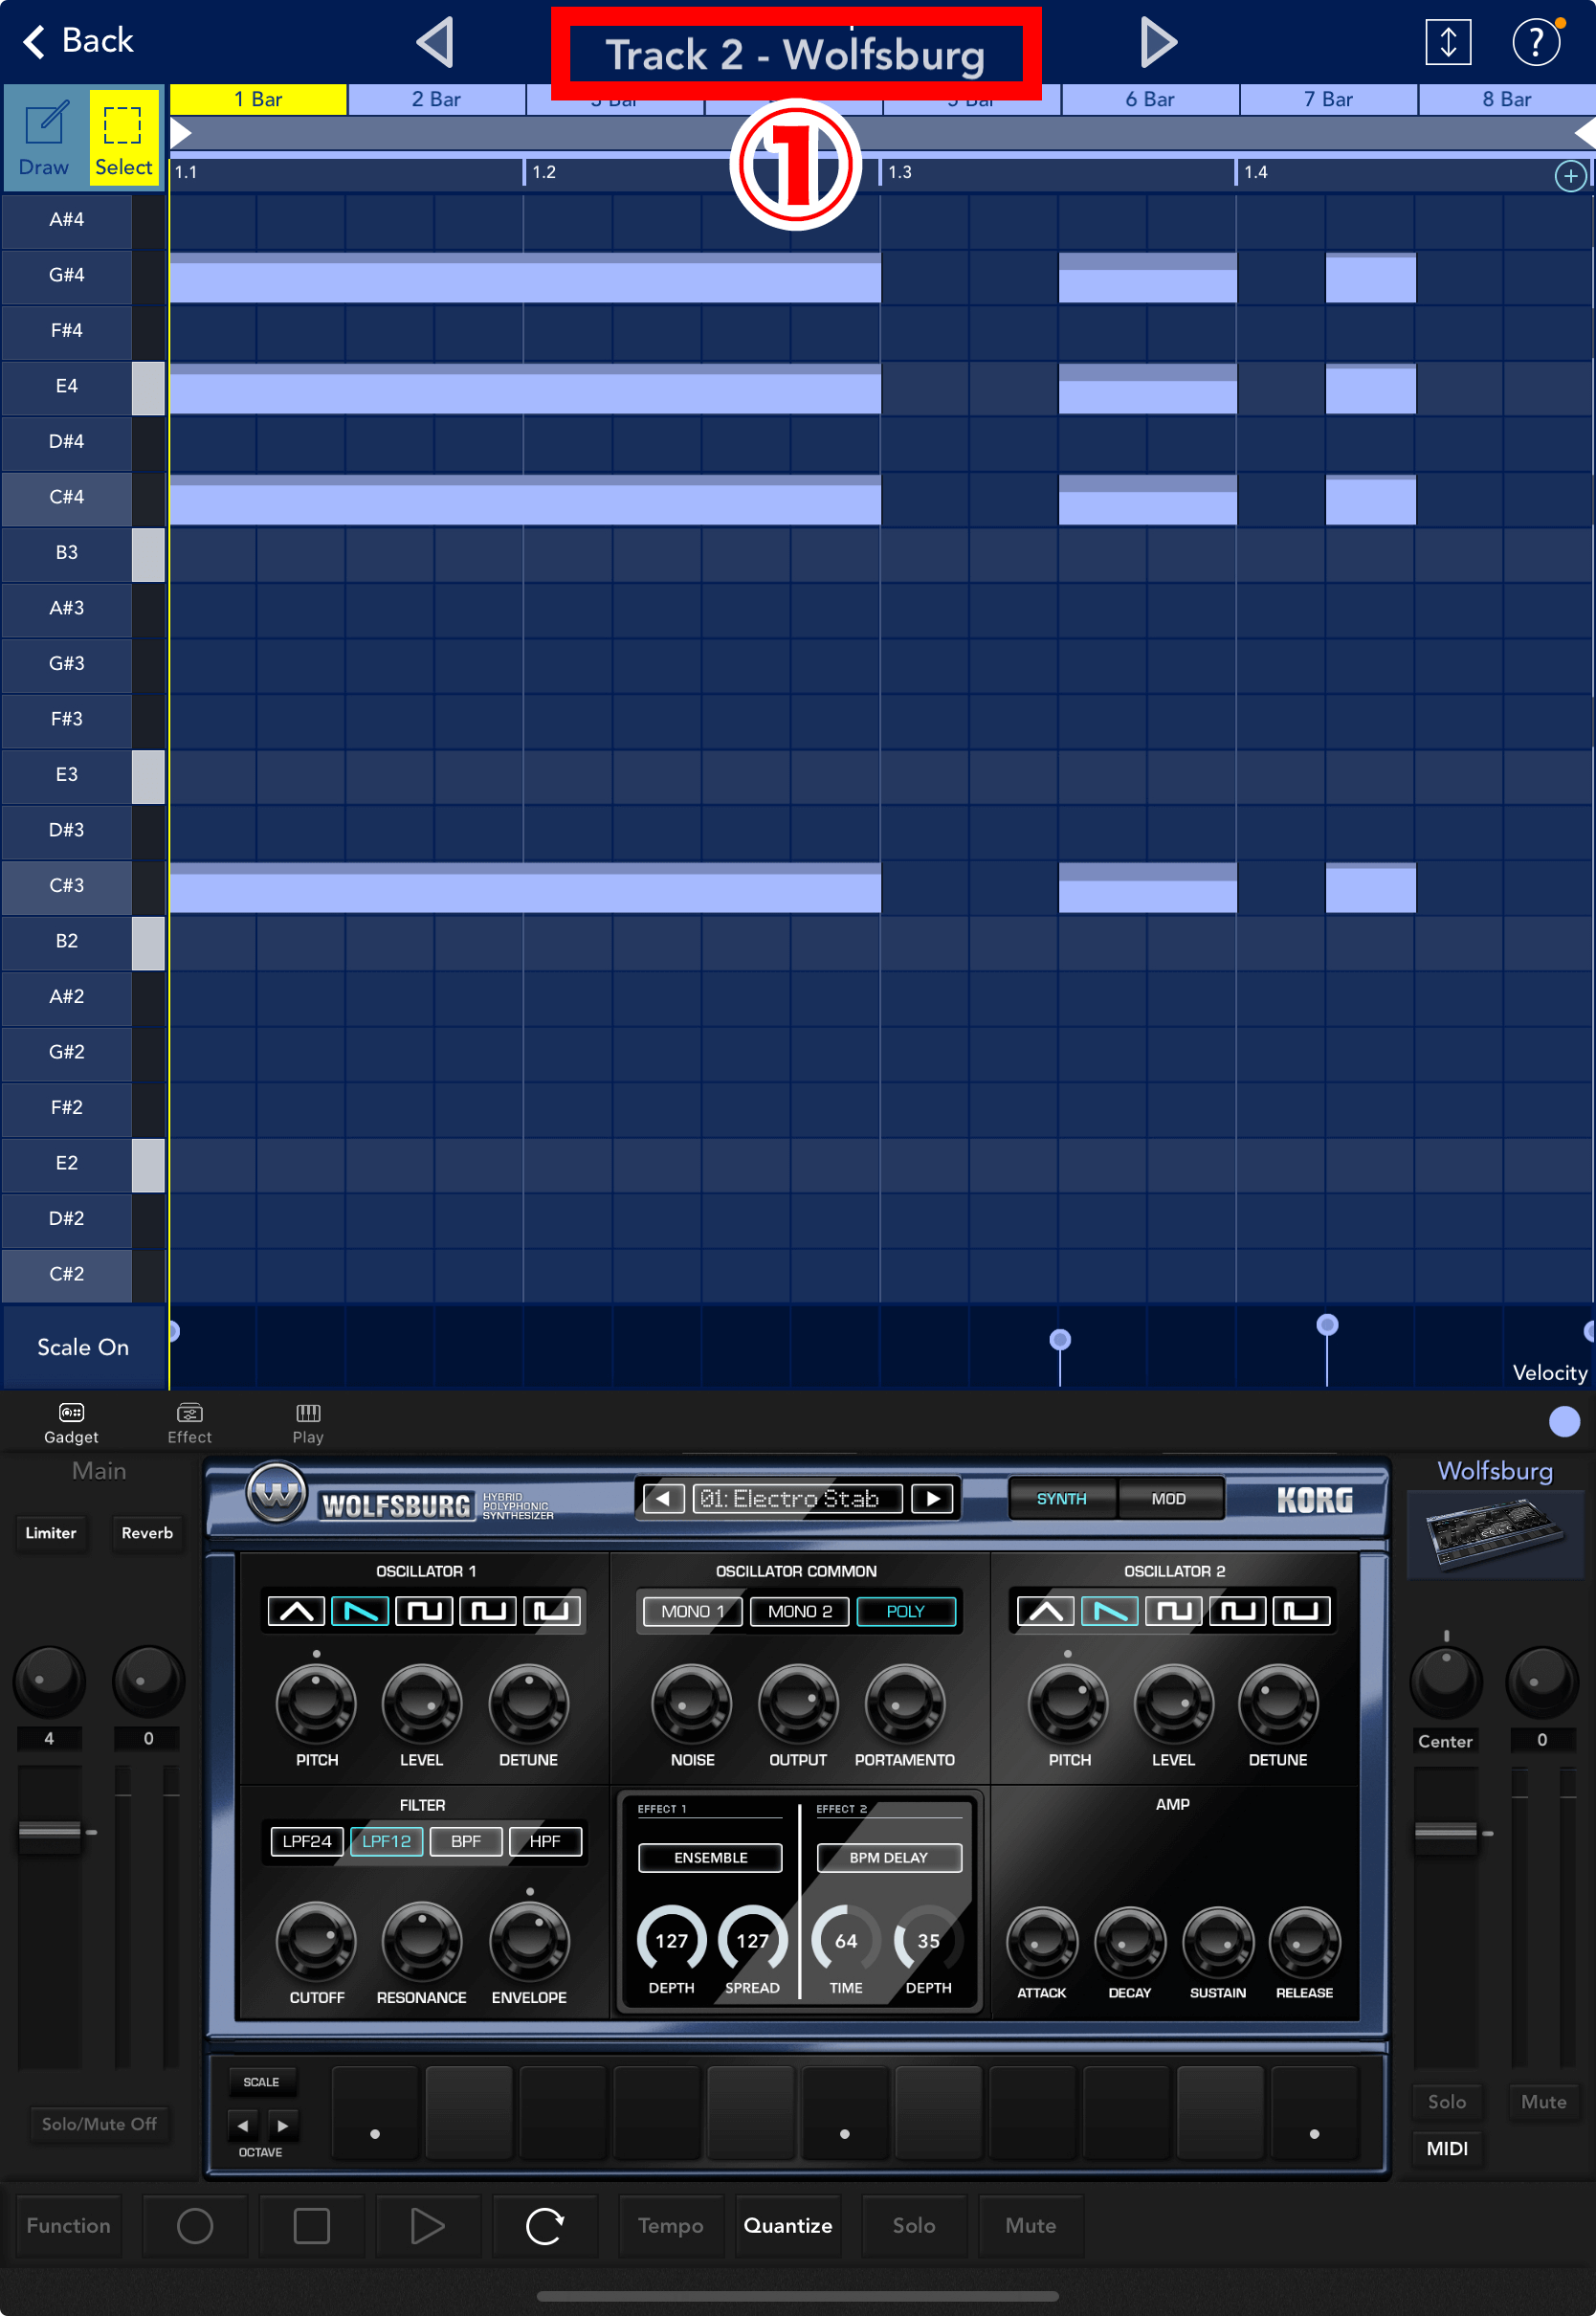
Task: Choose sawtooth waveform for Oscillator 2
Action: (x=1110, y=1610)
